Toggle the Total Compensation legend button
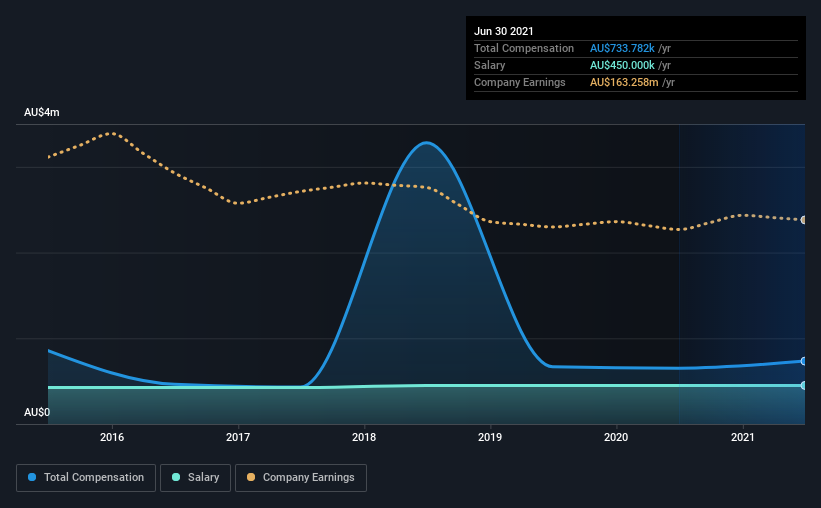The height and width of the screenshot is (508, 821). coord(86,478)
